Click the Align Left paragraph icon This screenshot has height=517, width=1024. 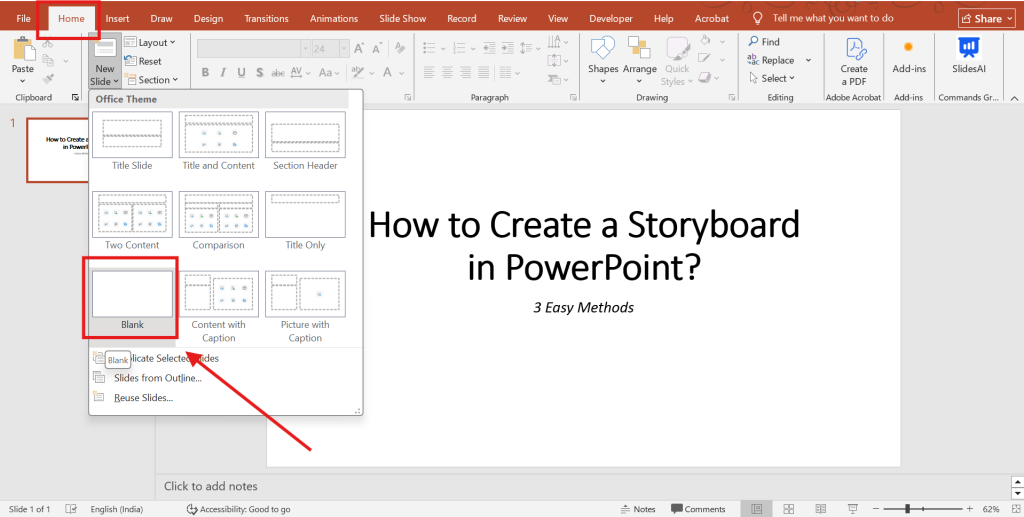click(x=429, y=72)
